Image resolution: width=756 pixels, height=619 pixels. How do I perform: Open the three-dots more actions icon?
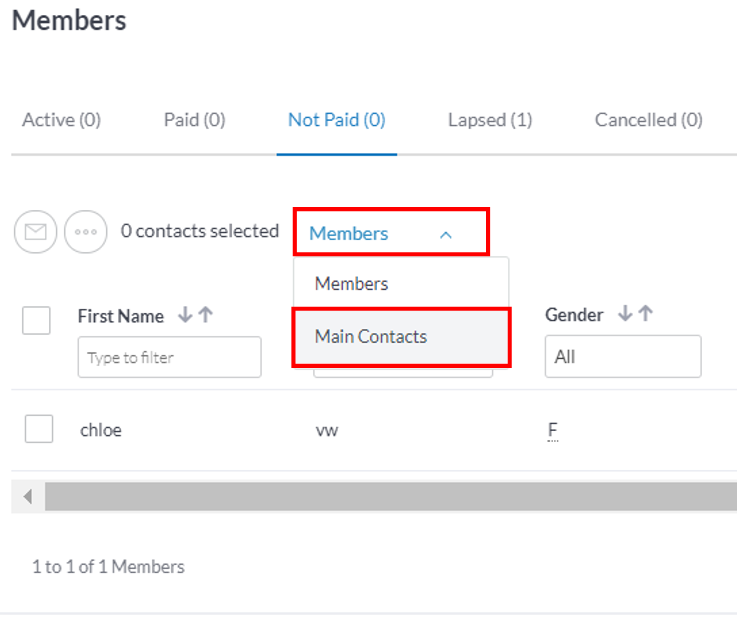tap(86, 231)
